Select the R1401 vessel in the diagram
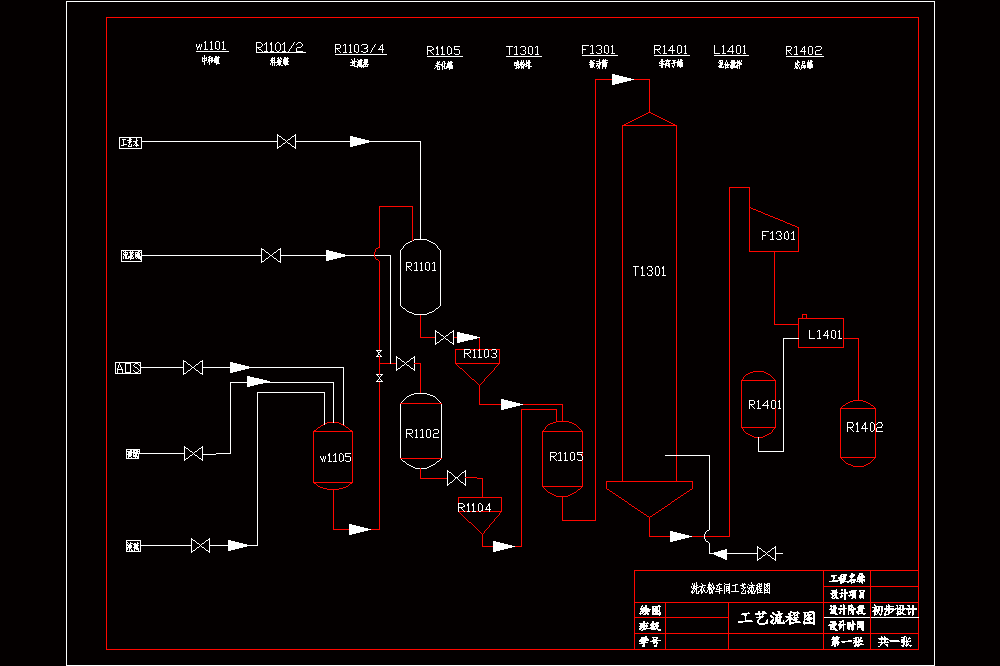 coord(758,404)
